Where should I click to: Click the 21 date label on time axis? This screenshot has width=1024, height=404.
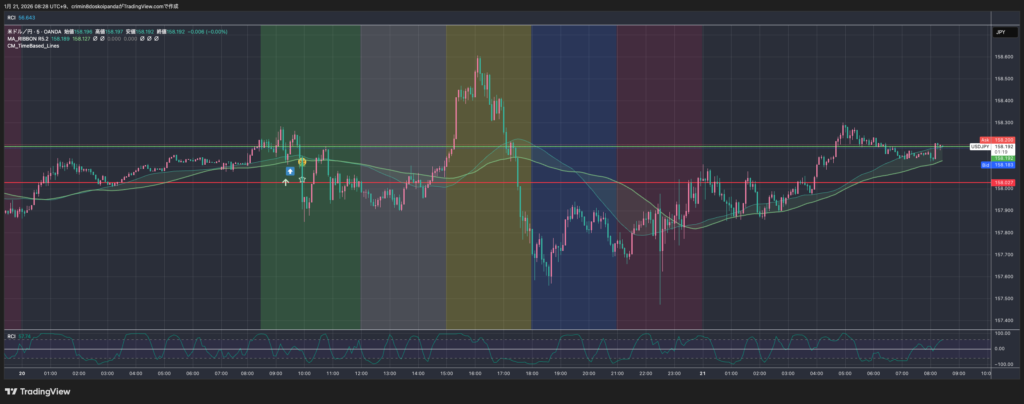[703, 372]
